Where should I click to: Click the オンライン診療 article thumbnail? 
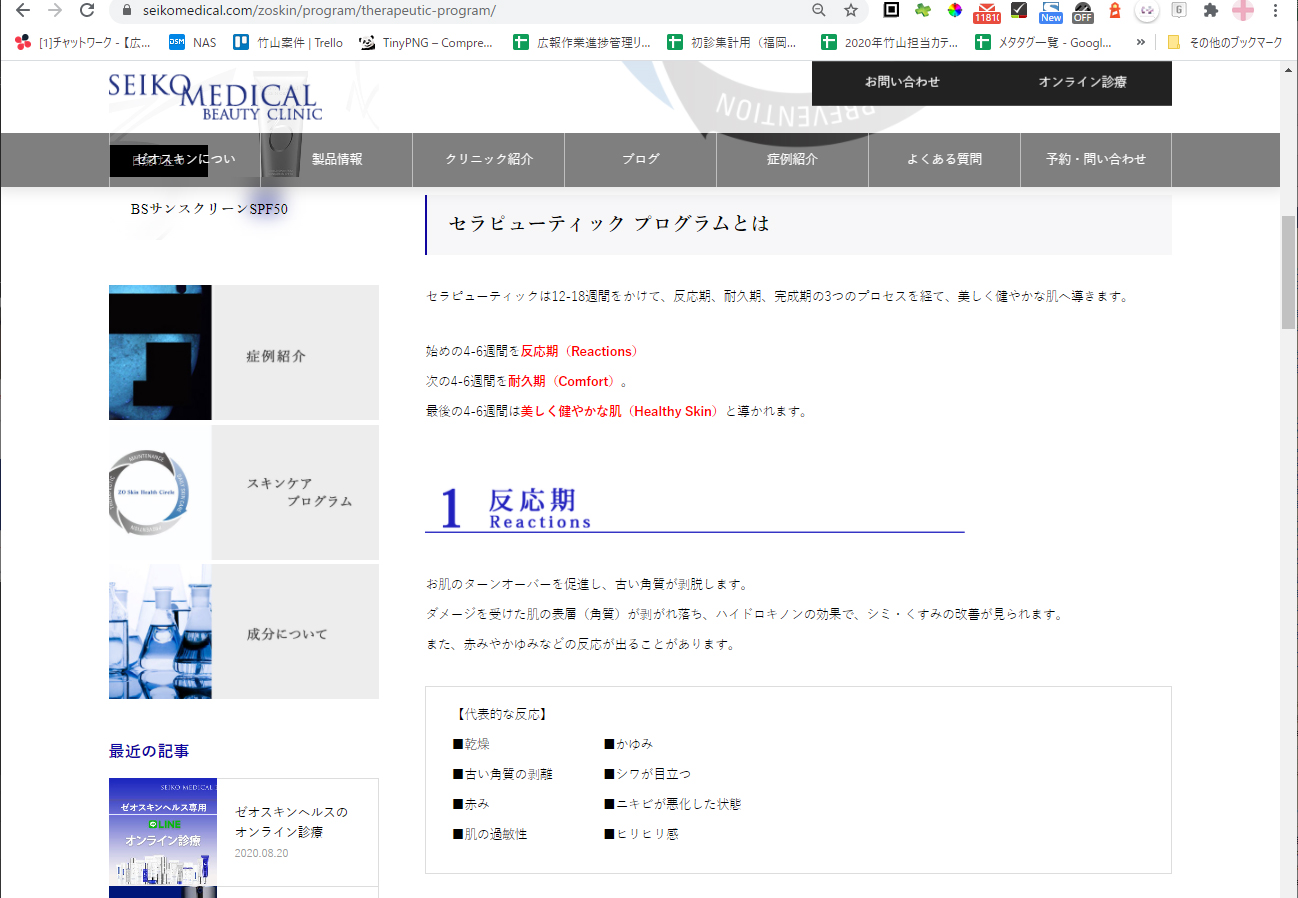tap(163, 832)
